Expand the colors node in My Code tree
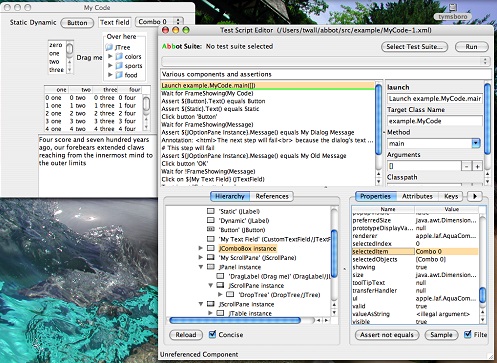Screen dimensions: 497x363 tap(110, 56)
